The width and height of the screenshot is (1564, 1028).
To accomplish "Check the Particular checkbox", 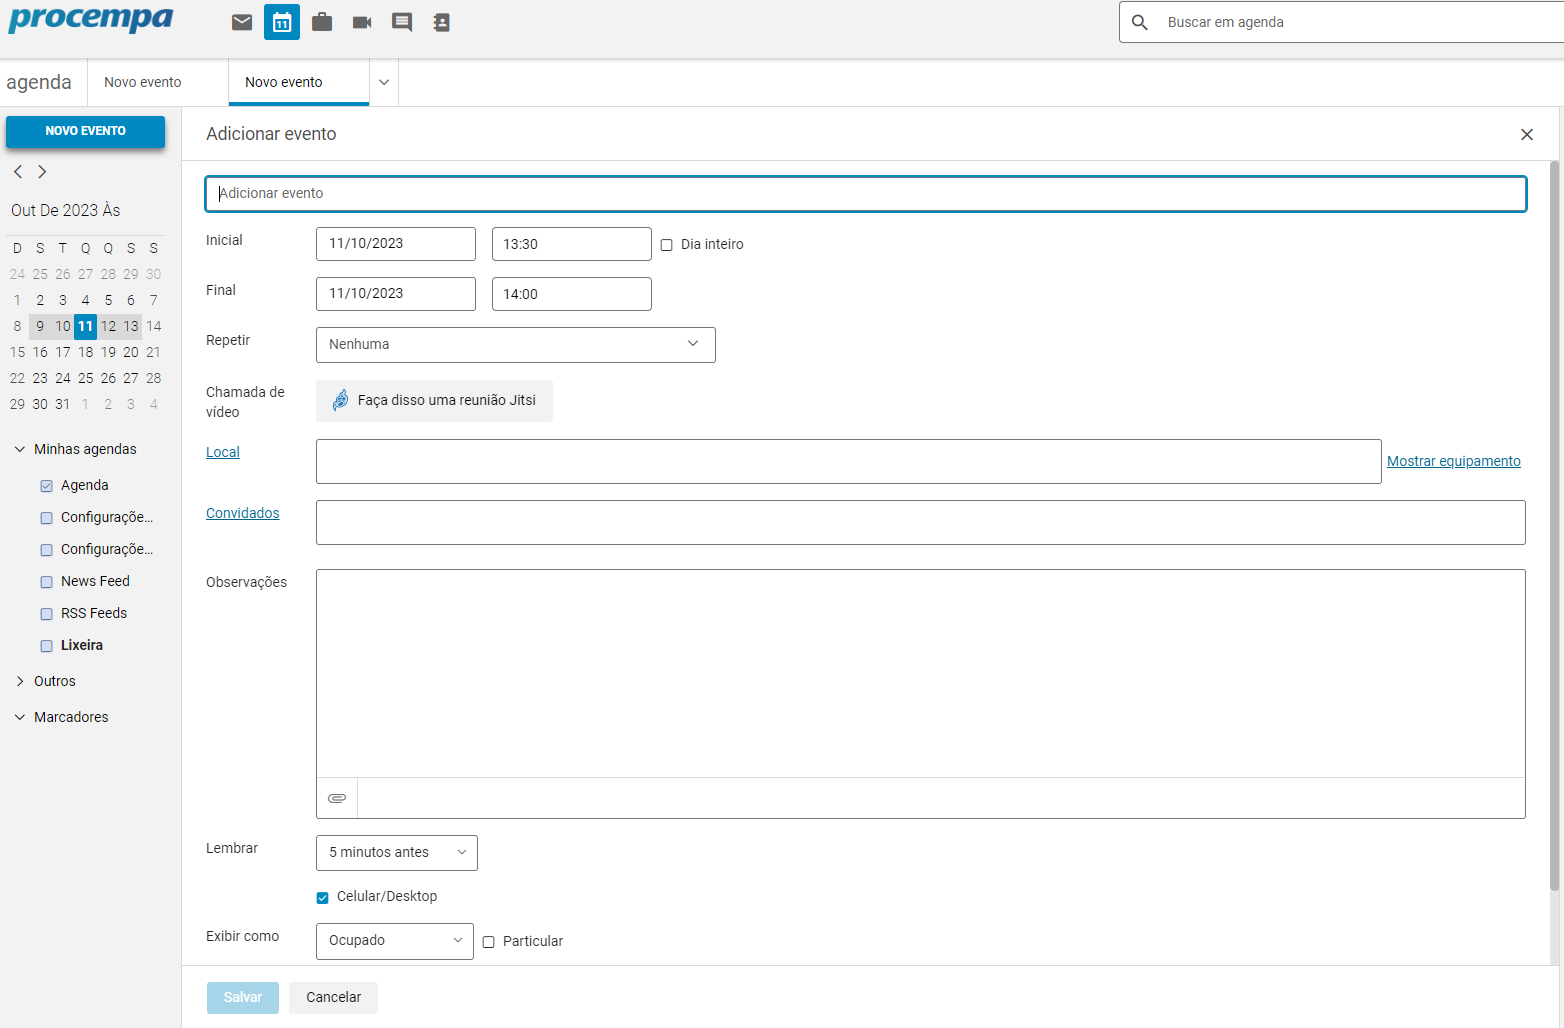I will [x=489, y=942].
